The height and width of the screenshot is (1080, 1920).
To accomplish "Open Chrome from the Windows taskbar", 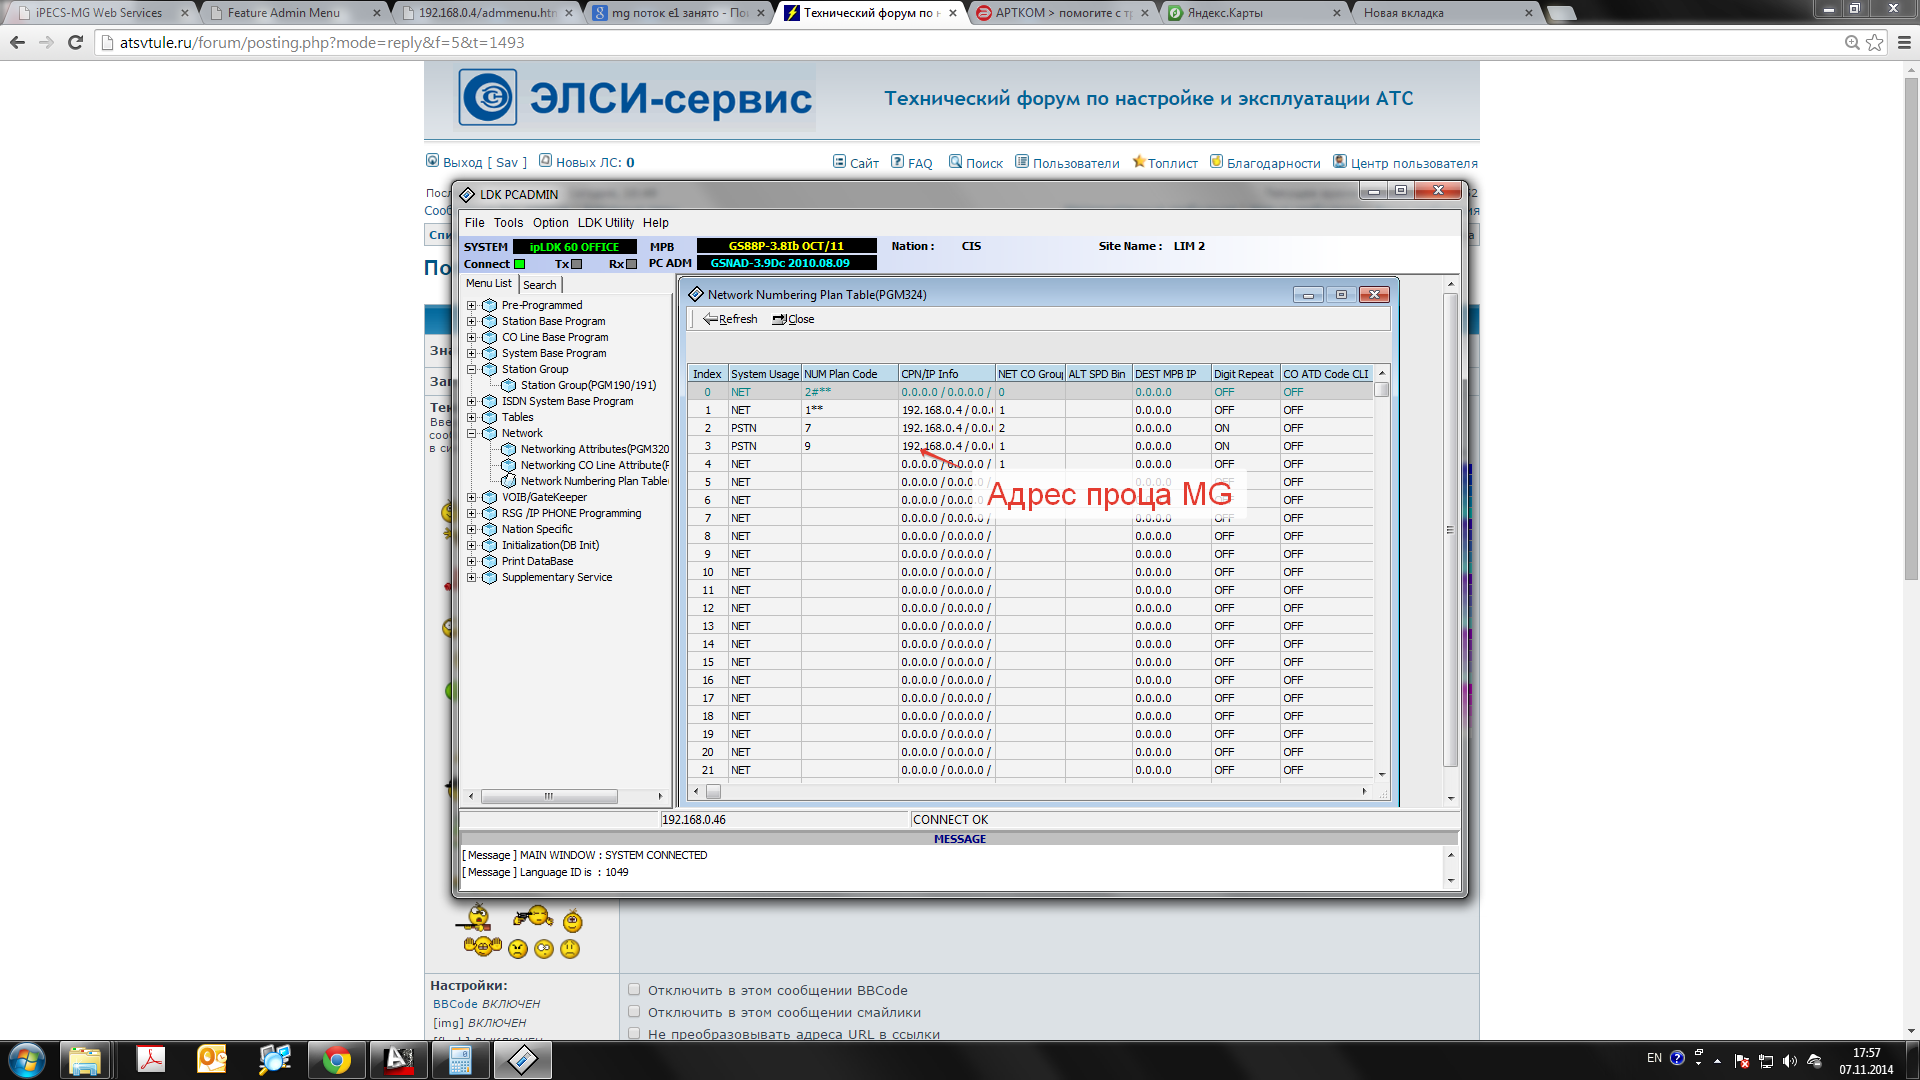I will 336,1060.
